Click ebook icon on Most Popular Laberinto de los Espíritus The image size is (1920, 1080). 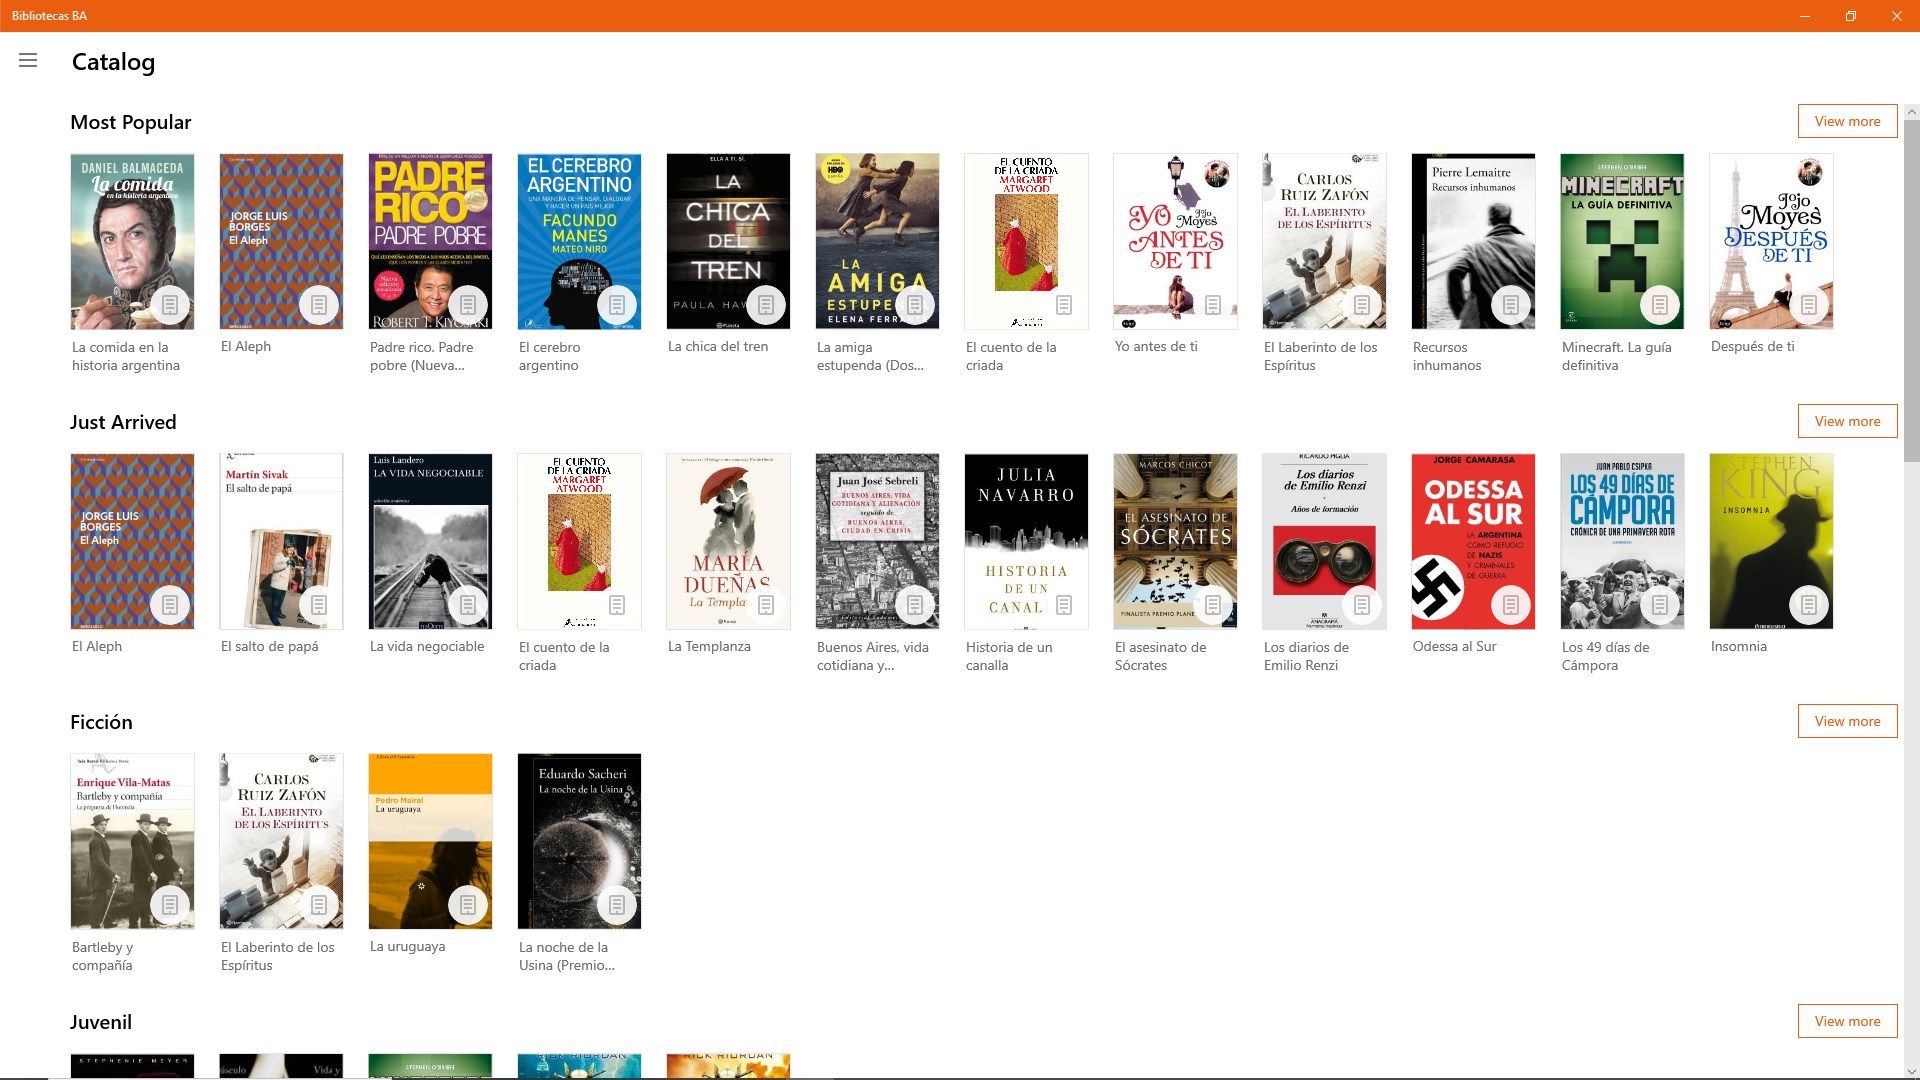click(x=1362, y=305)
